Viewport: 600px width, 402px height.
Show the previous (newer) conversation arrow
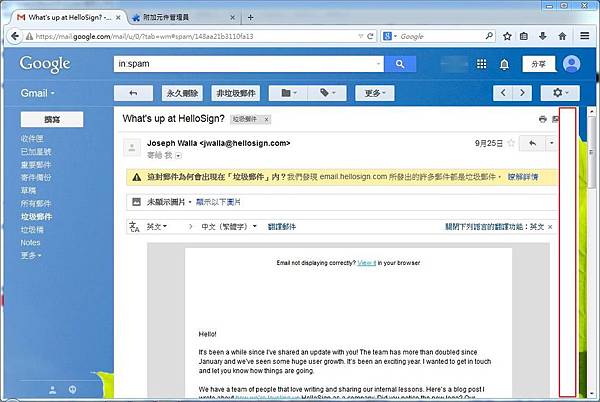[503, 93]
